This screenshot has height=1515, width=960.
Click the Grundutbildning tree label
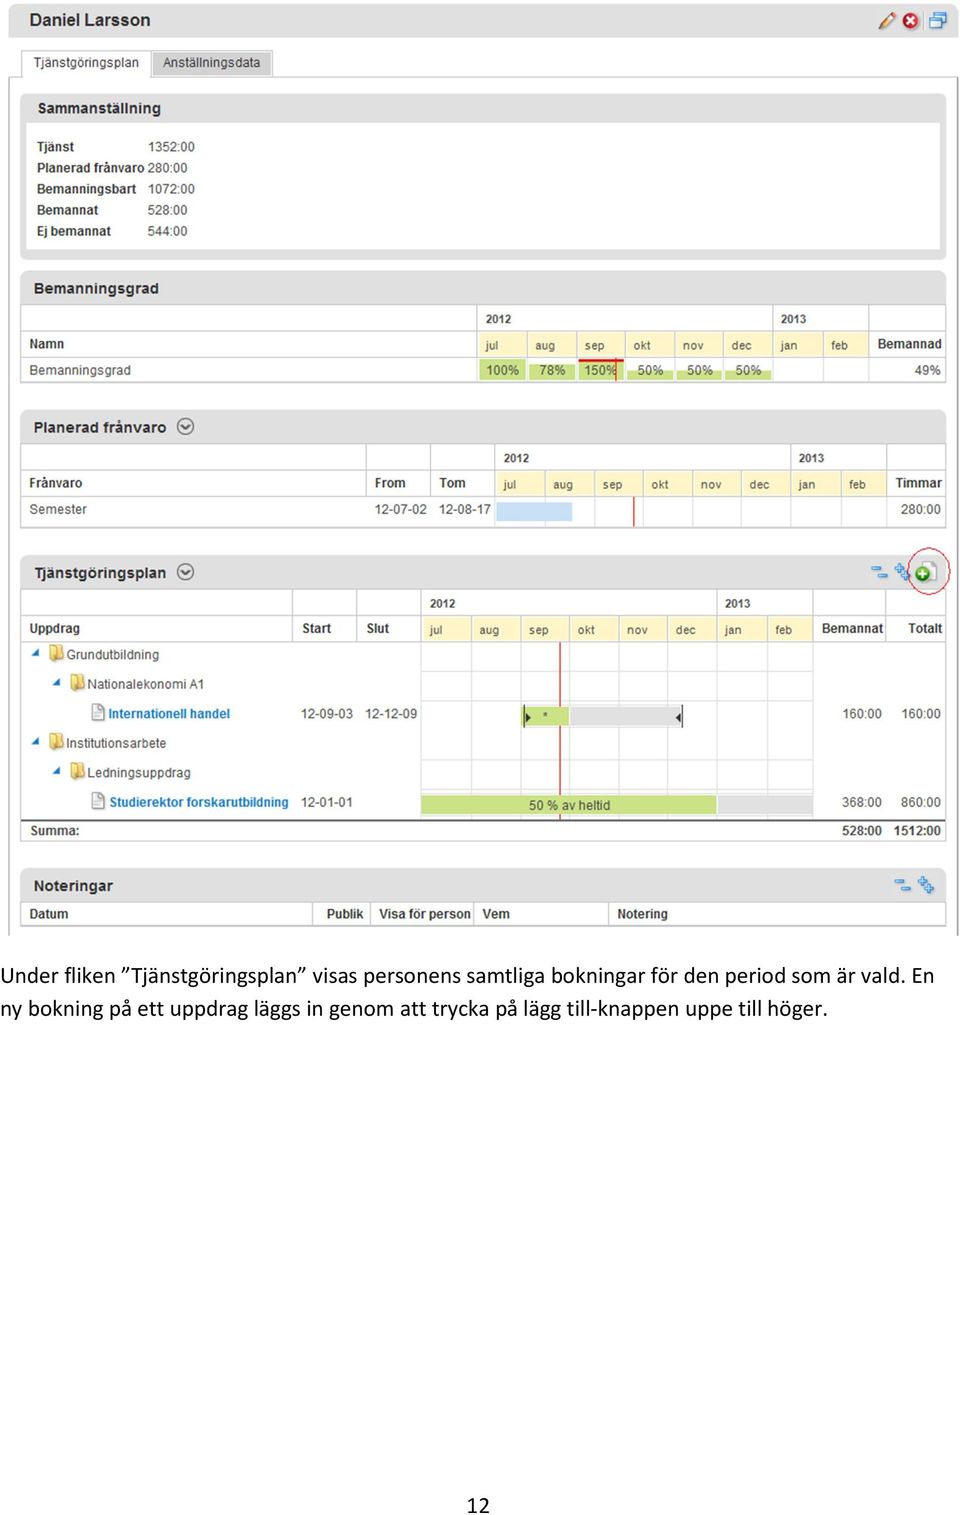coord(113,655)
